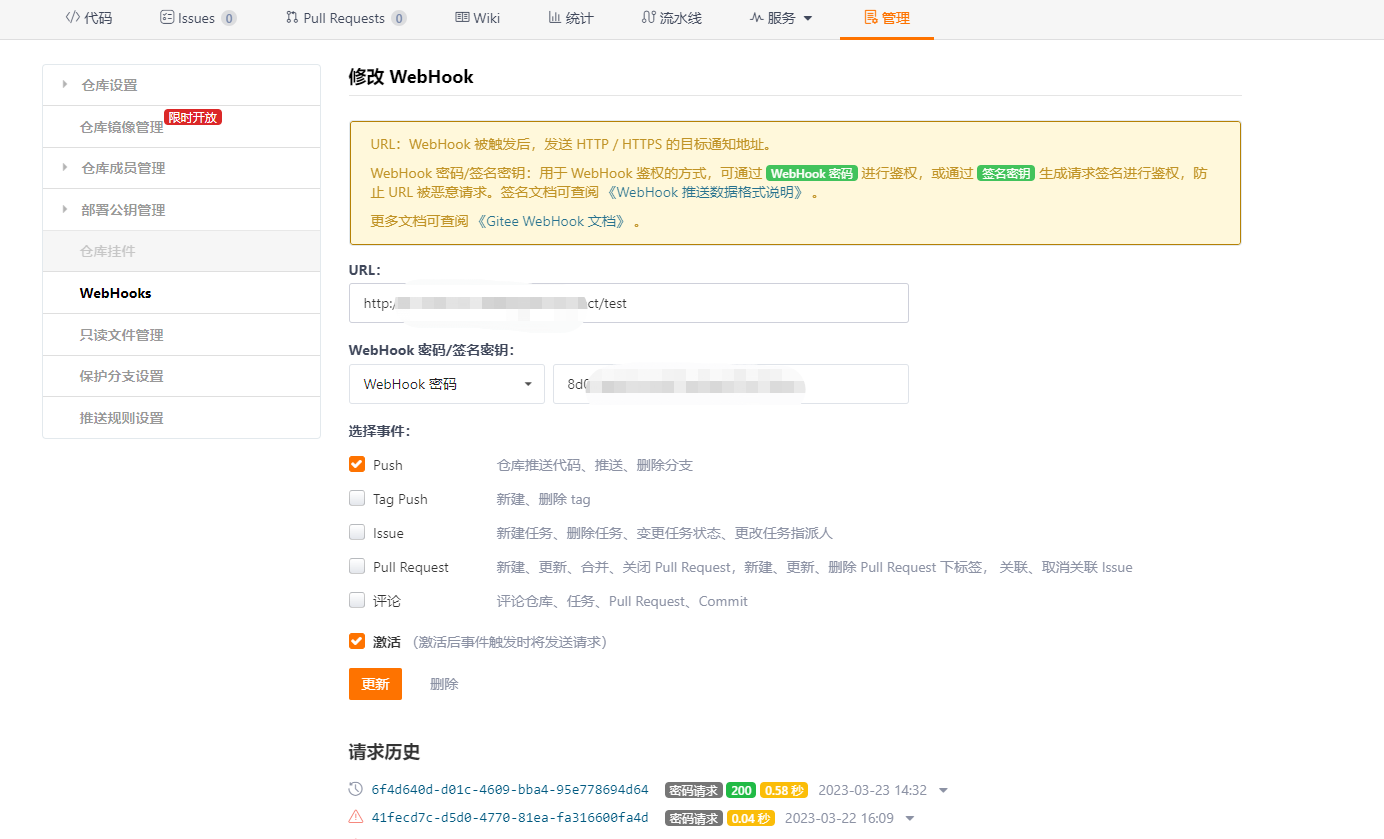This screenshot has width=1384, height=839.
Task: Open the 代码 code tab
Action: pyautogui.click(x=89, y=18)
